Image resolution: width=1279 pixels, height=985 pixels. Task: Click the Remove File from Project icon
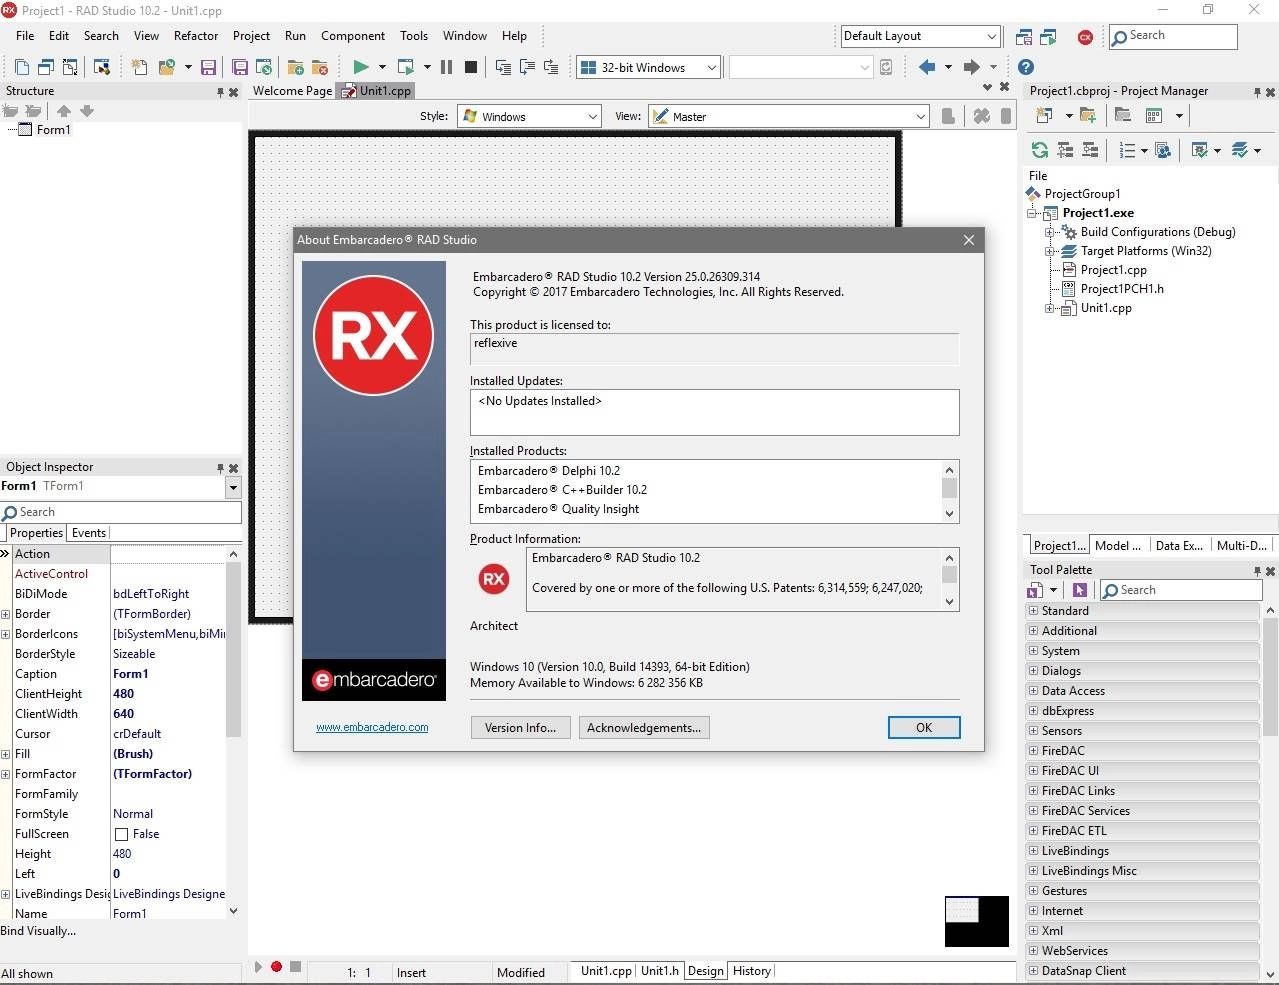[x=320, y=67]
